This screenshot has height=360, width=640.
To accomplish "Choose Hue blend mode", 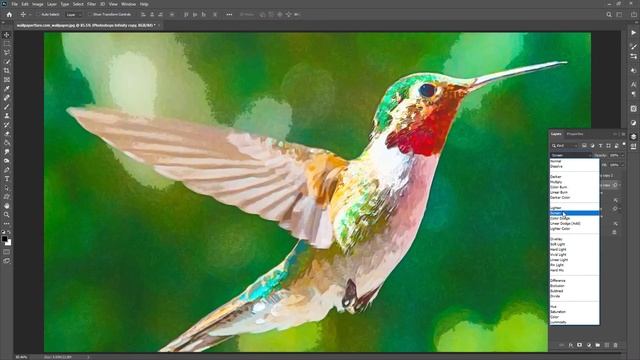I will (x=574, y=307).
